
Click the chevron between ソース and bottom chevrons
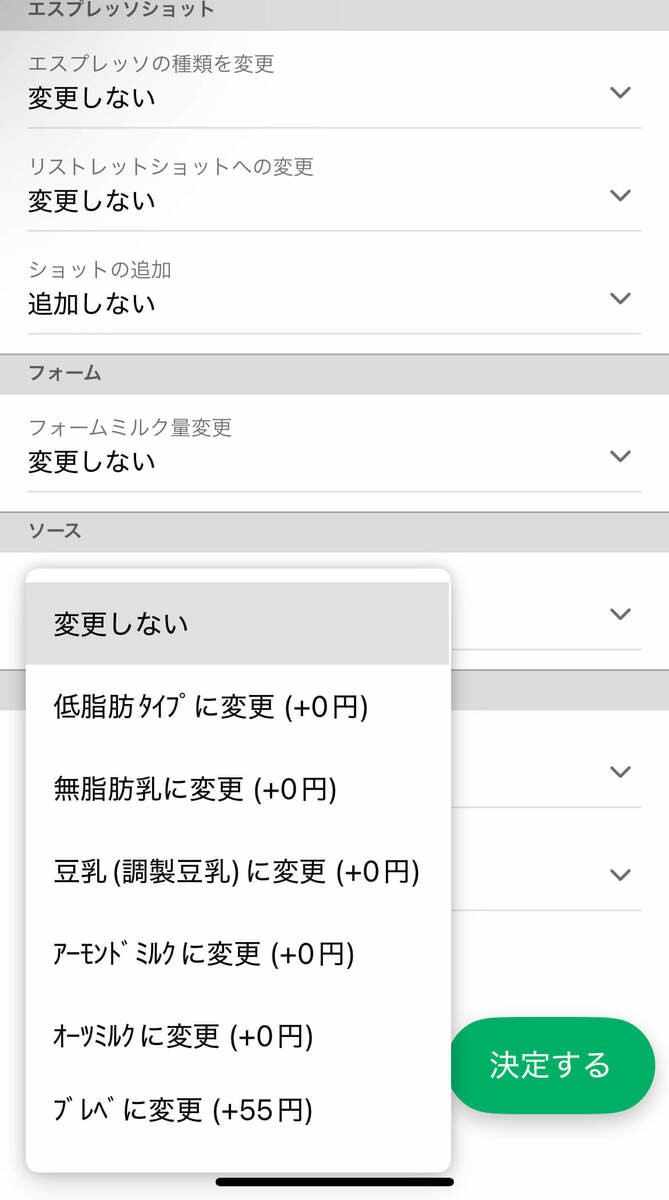[621, 772]
